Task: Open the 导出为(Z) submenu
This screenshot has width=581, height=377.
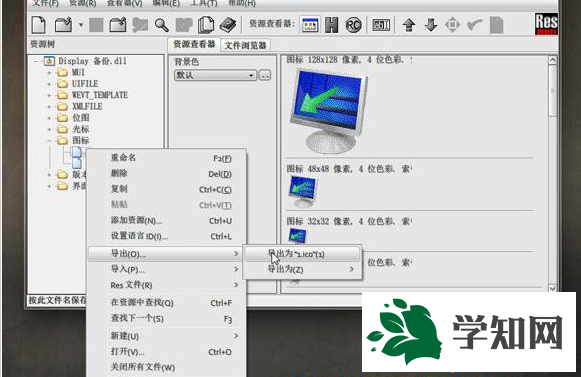Action: click(x=302, y=269)
